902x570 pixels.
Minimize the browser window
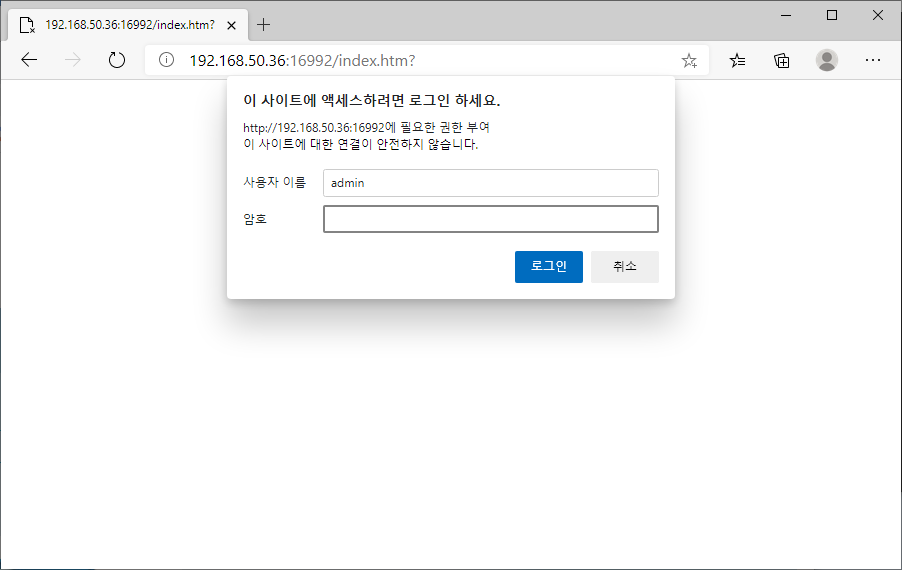coord(786,16)
